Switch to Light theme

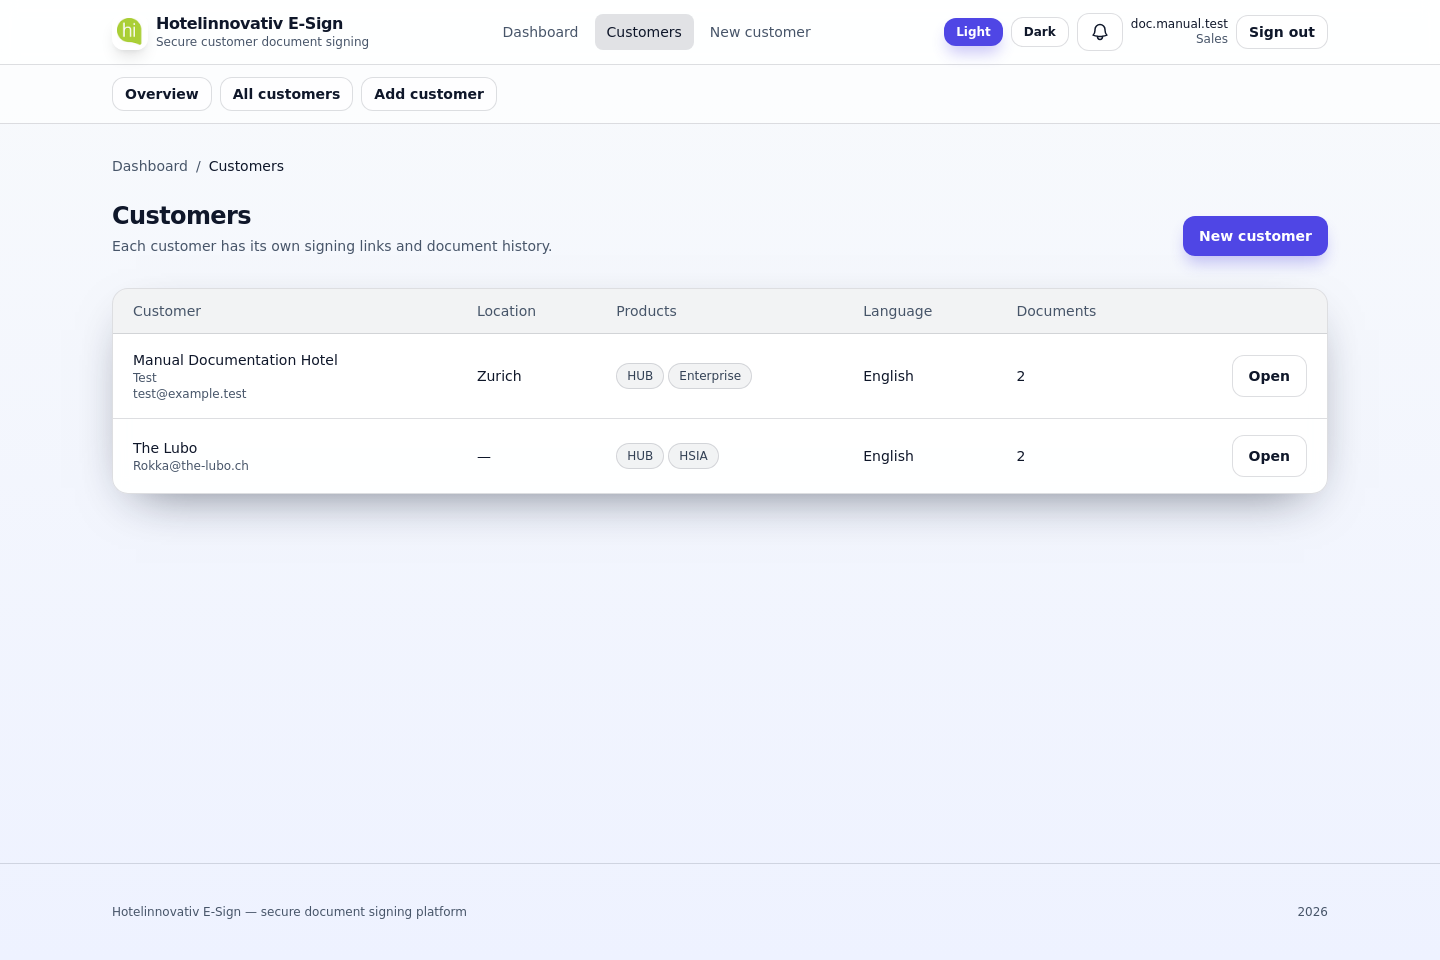point(973,32)
